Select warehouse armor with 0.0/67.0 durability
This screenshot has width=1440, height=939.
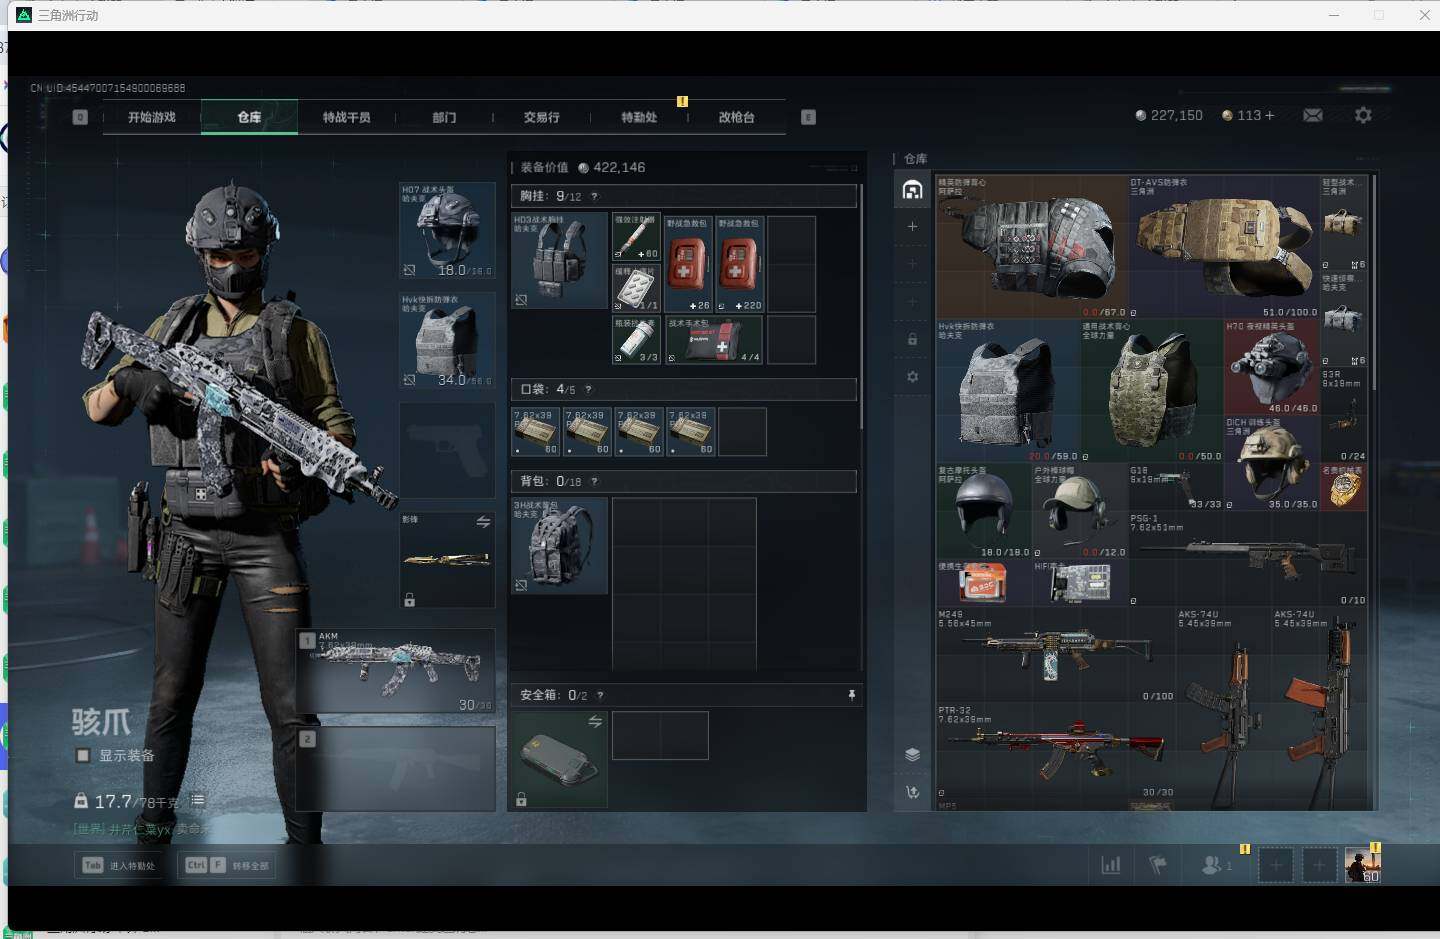point(1032,247)
